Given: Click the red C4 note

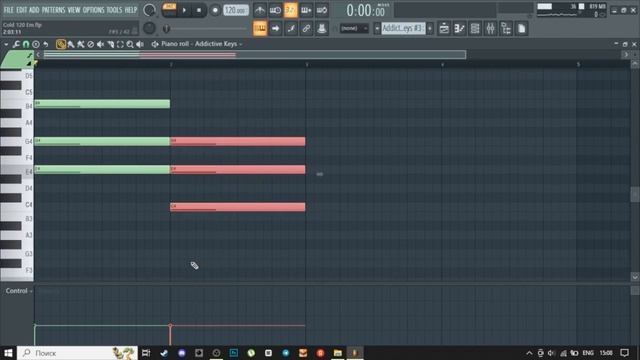Looking at the screenshot, I should (x=238, y=207).
